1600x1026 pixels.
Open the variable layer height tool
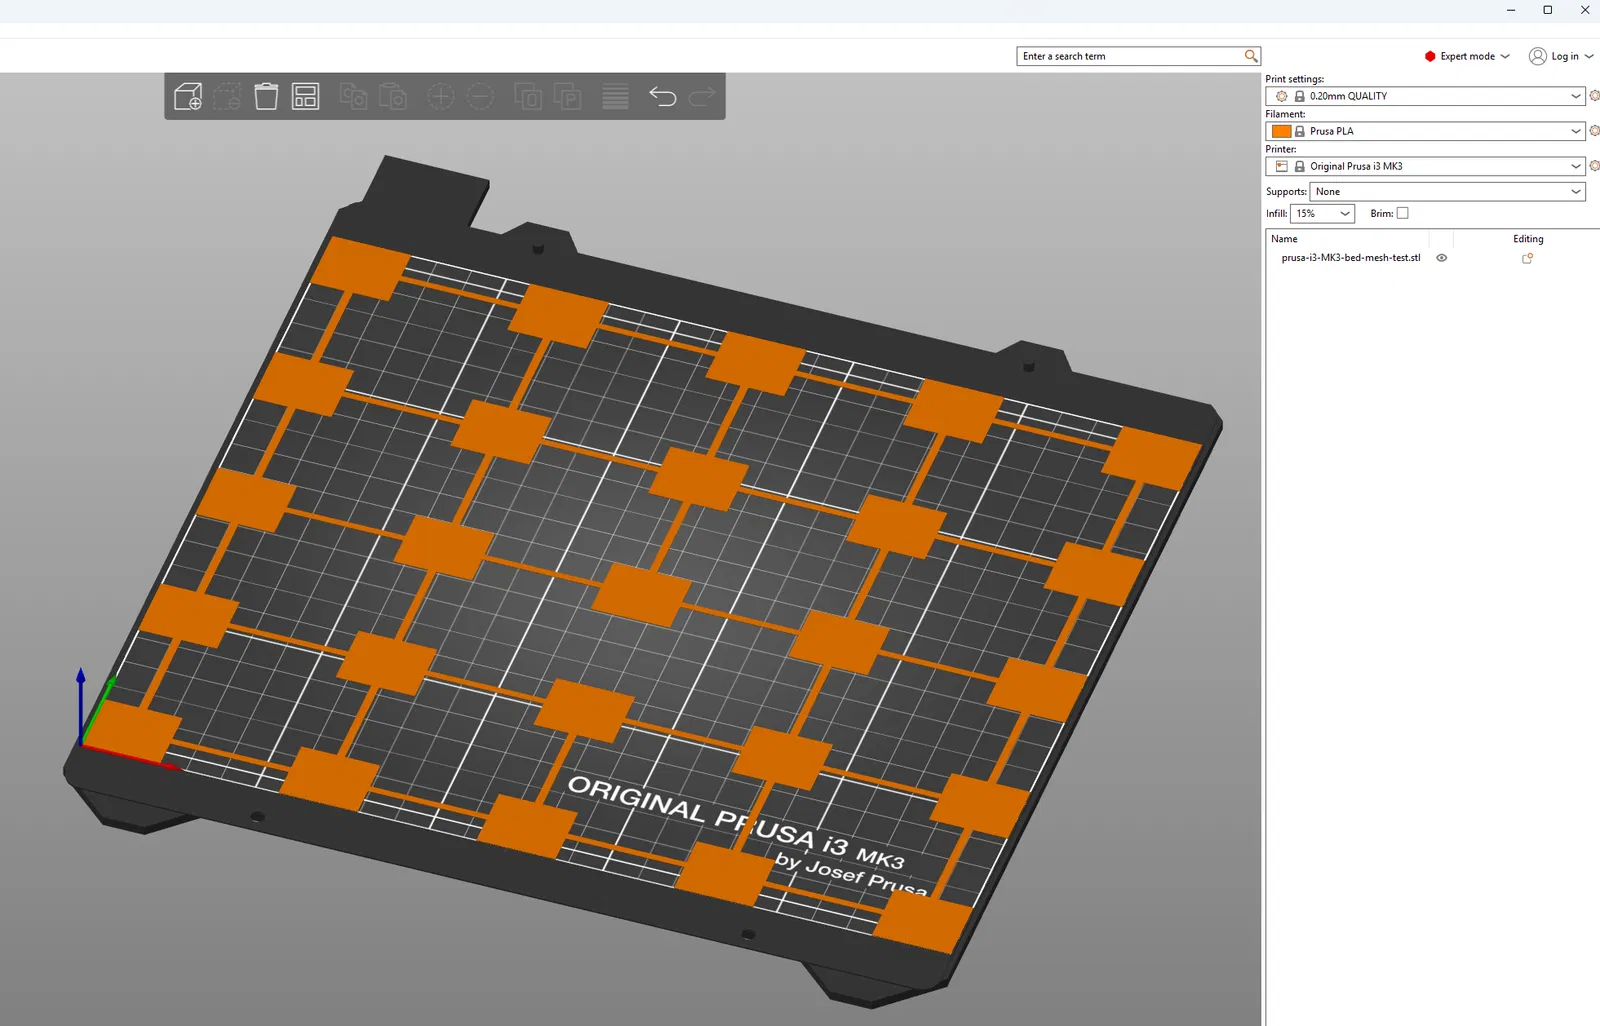tap(615, 96)
